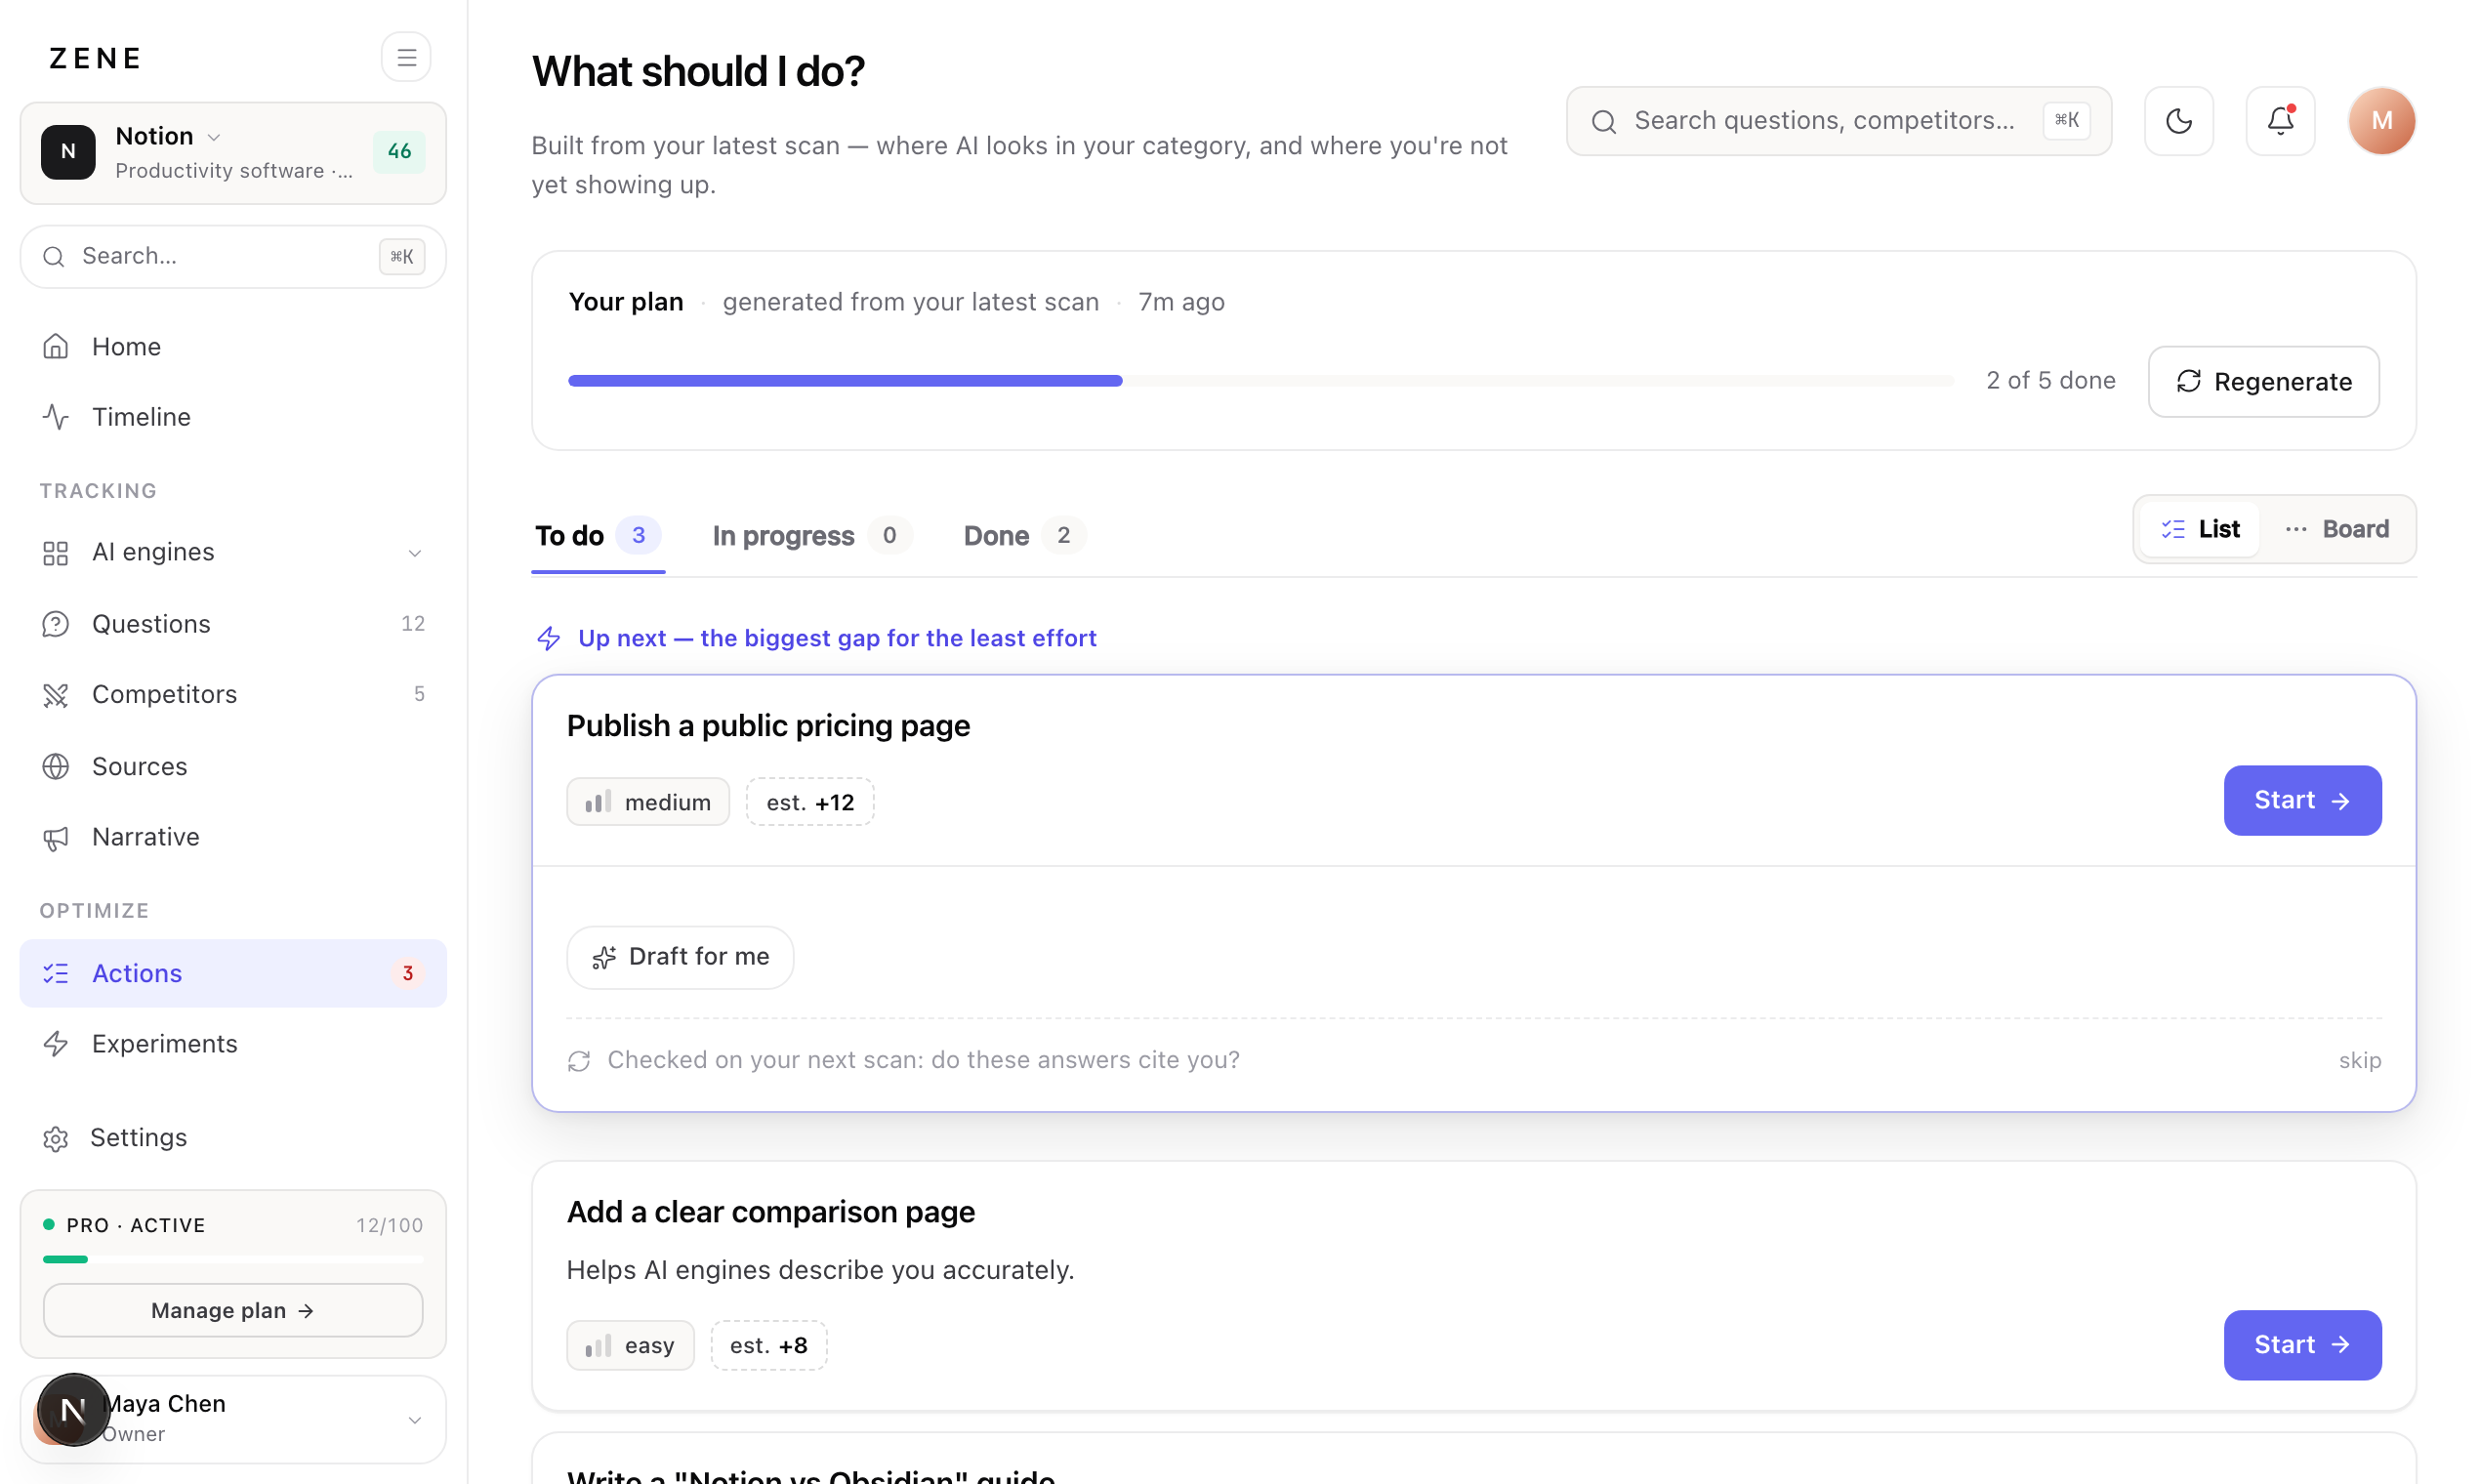Click the est. +12 tag
The width and height of the screenshot is (2480, 1484).
pos(810,802)
